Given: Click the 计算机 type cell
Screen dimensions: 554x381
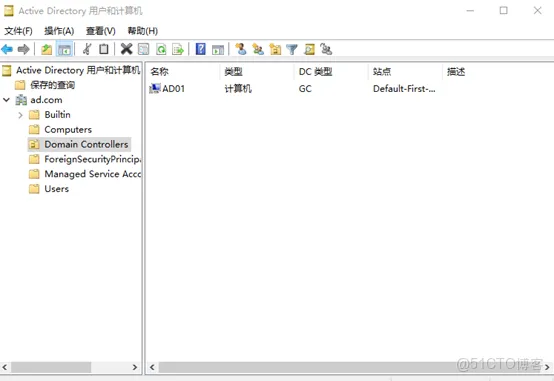Looking at the screenshot, I should coord(238,89).
